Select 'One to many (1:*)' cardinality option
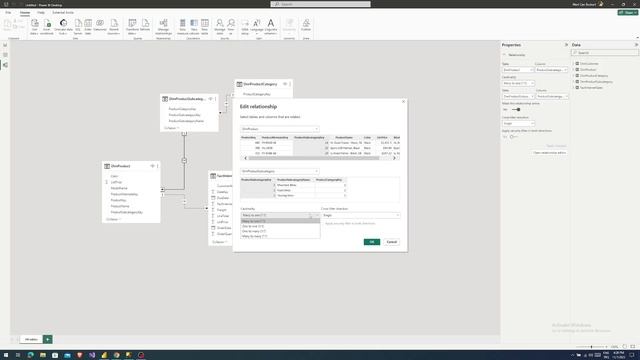 pos(280,231)
